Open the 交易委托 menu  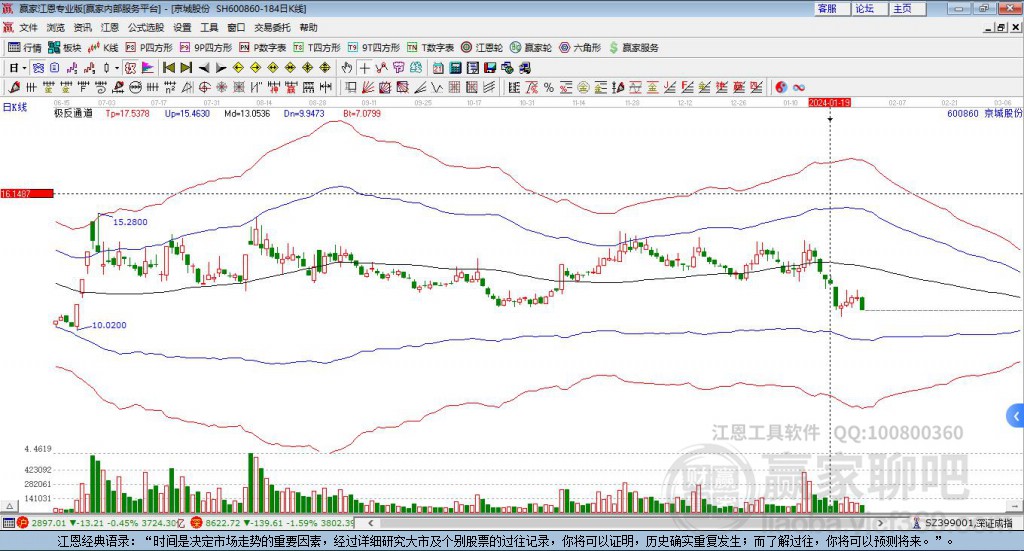[272, 27]
